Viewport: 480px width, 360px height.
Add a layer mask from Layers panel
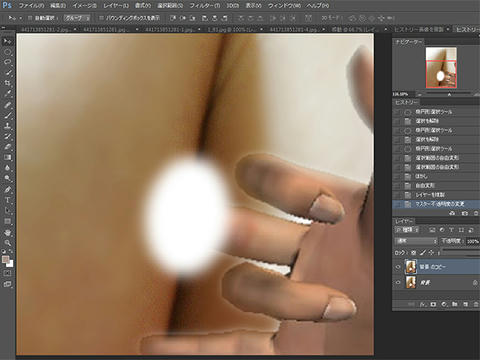pyautogui.click(x=433, y=304)
